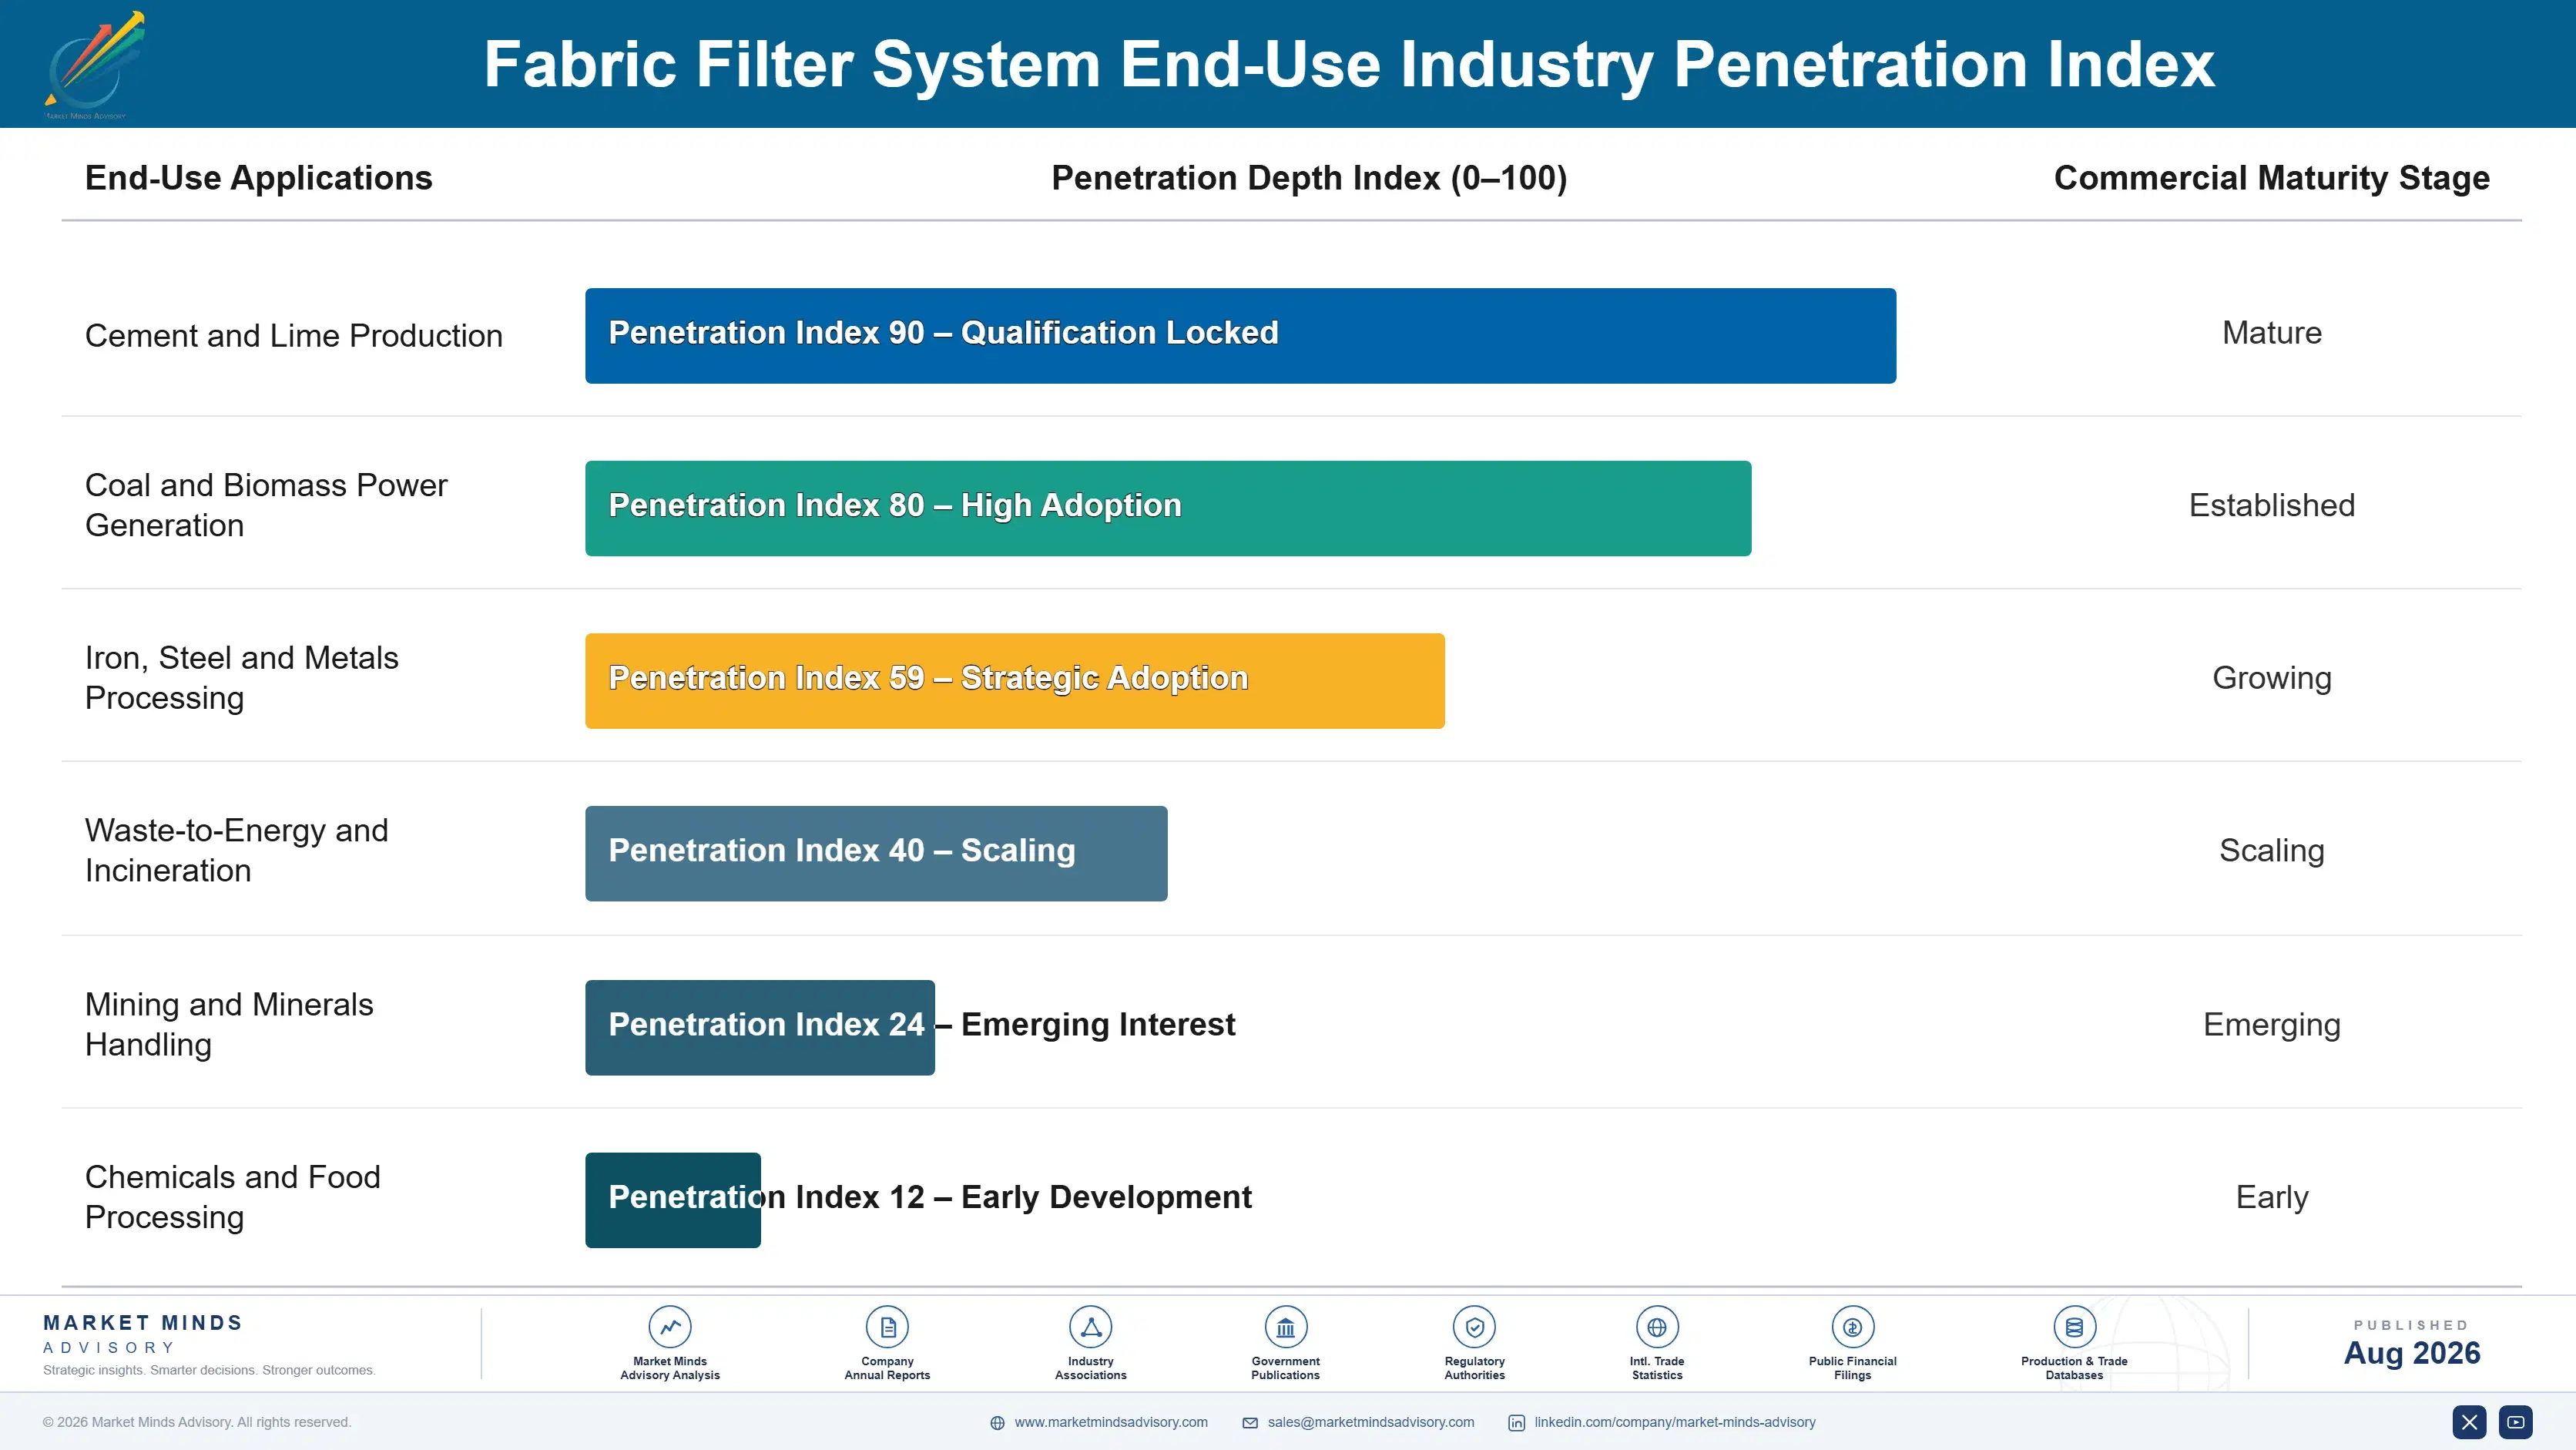Click the Penetration Index 12 teal bar

[x=673, y=1200]
